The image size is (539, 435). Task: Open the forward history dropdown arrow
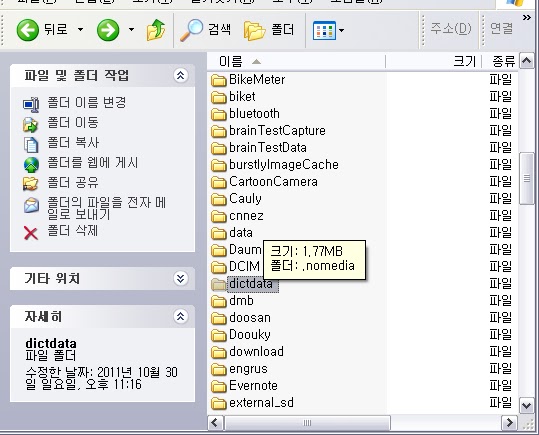[x=131, y=30]
